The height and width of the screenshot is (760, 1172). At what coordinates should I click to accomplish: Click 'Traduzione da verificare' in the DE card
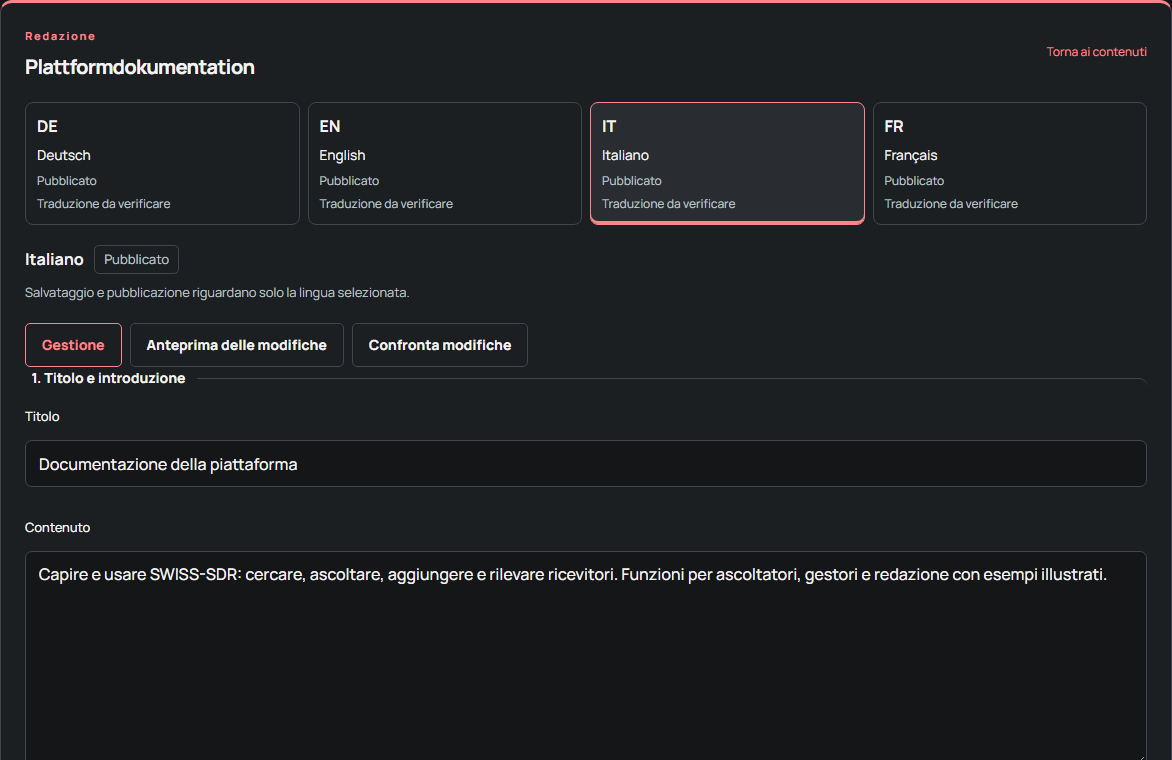pos(104,204)
